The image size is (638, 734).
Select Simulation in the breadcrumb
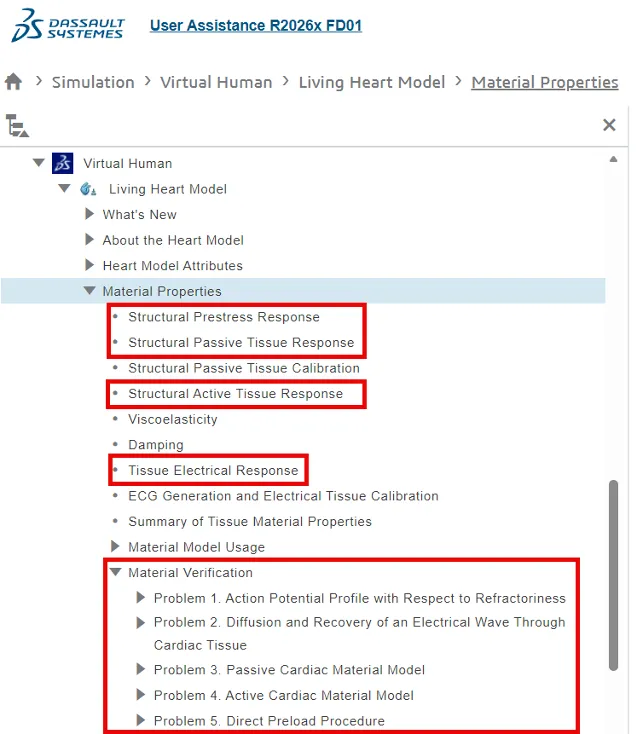(x=93, y=82)
